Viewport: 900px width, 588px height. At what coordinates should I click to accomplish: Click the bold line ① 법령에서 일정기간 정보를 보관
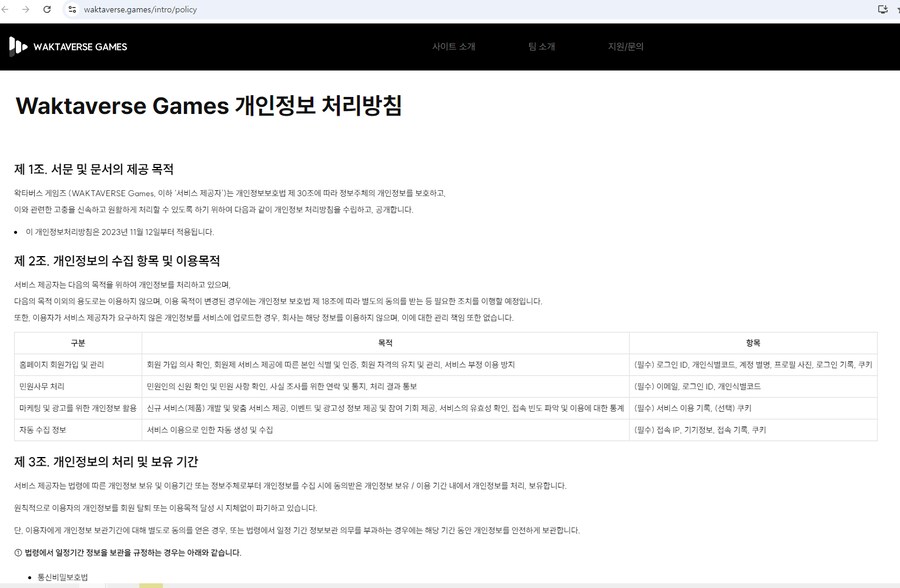[x=127, y=552]
